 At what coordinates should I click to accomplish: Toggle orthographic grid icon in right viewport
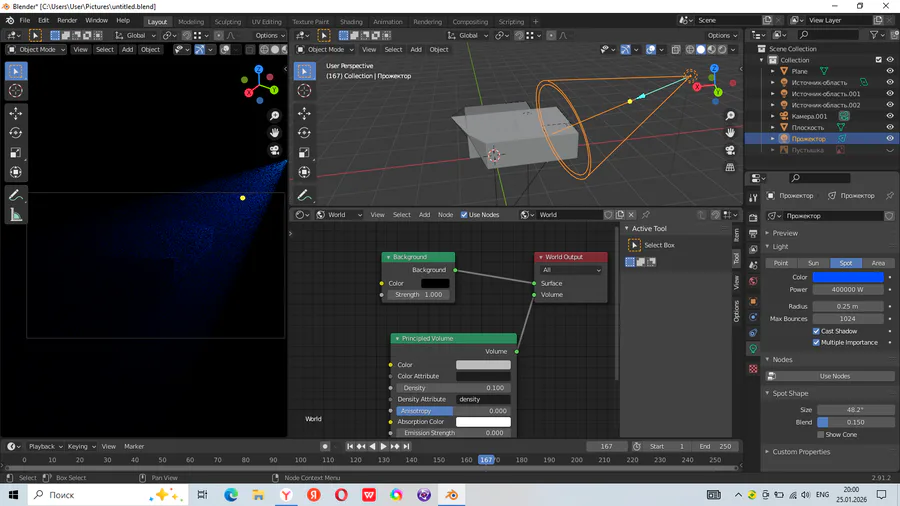tap(730, 168)
